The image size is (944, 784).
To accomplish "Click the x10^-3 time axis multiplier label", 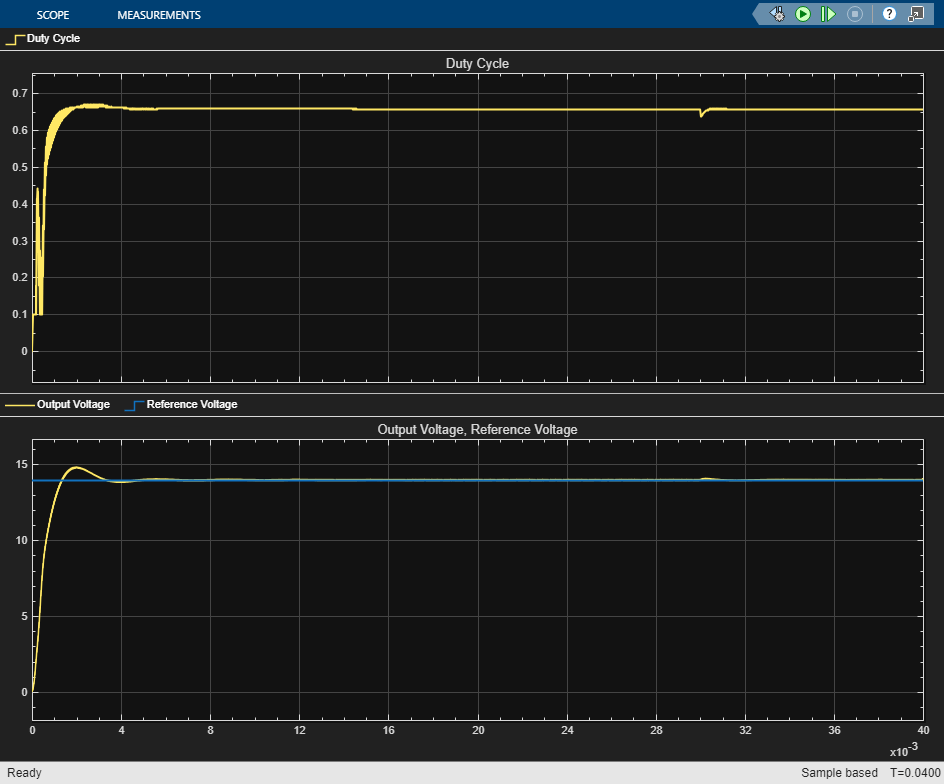I will click(x=905, y=749).
